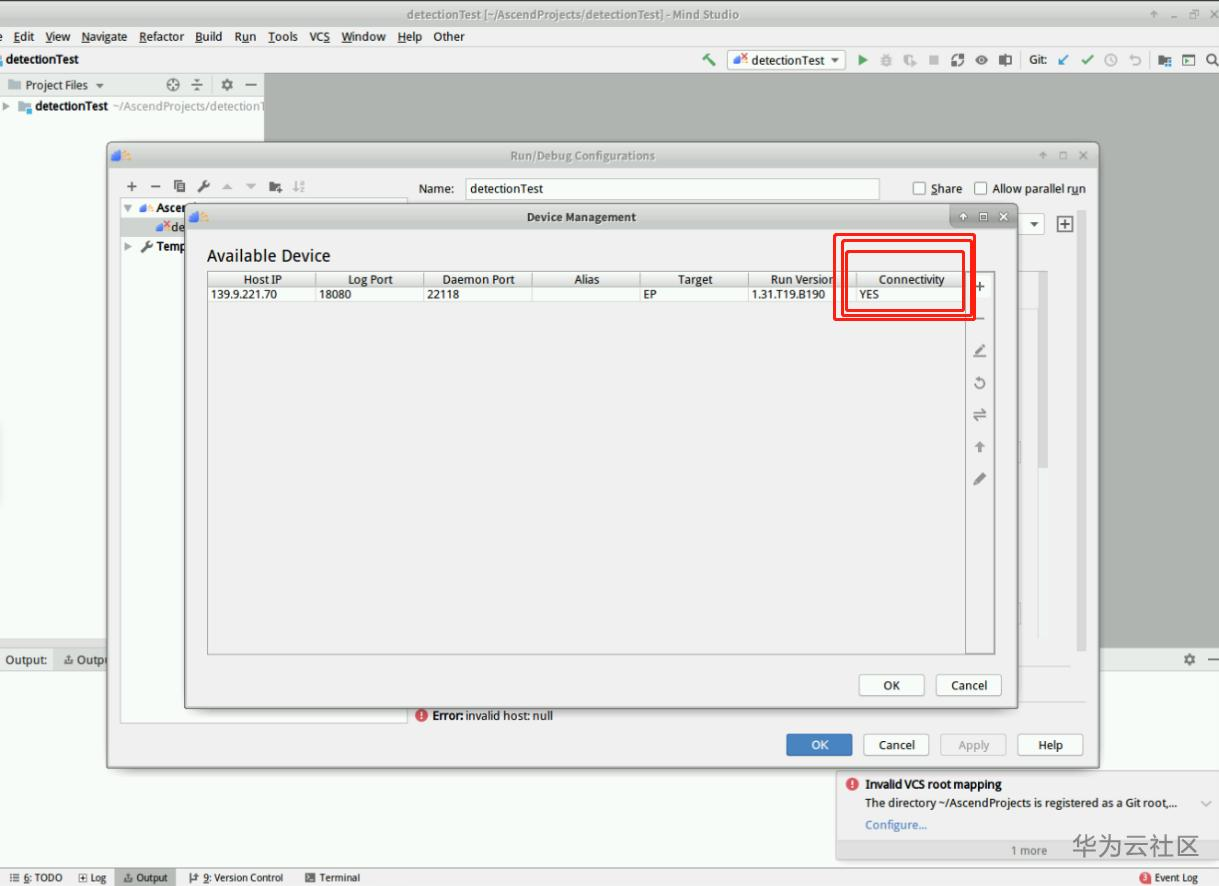
Task: Click the wrench edit defaults icon
Action: coord(204,187)
